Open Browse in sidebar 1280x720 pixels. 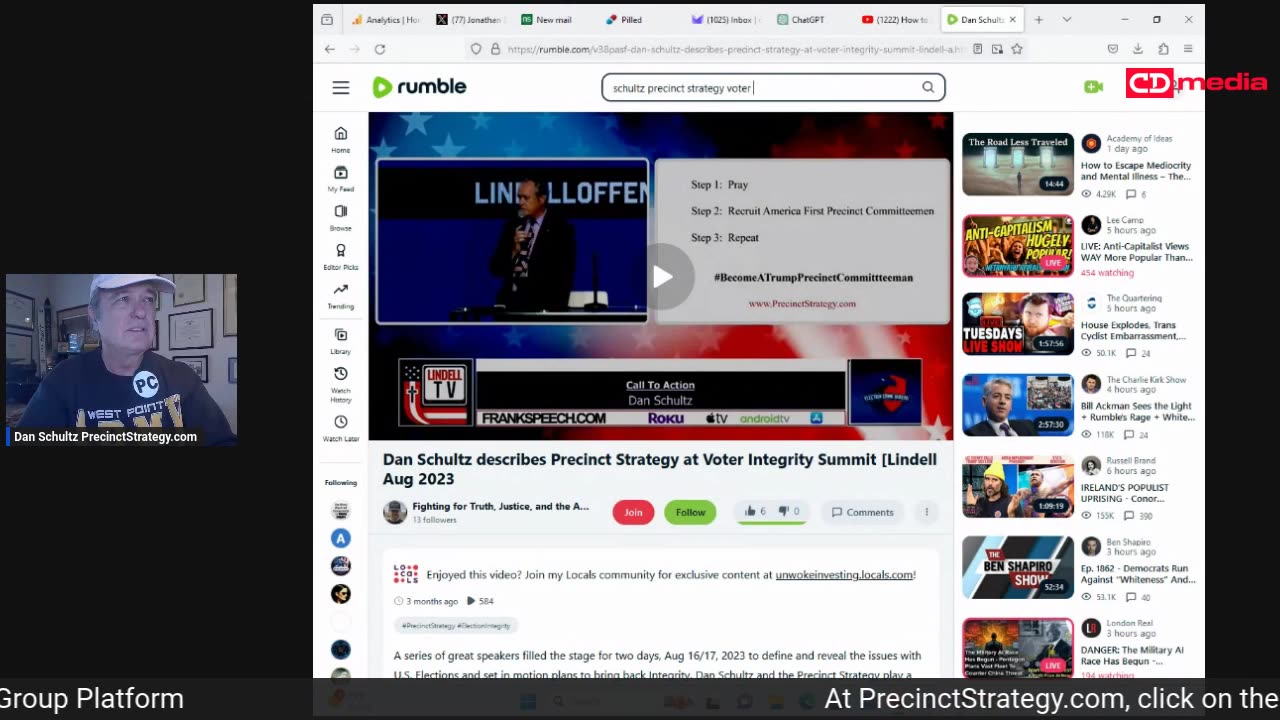[341, 218]
